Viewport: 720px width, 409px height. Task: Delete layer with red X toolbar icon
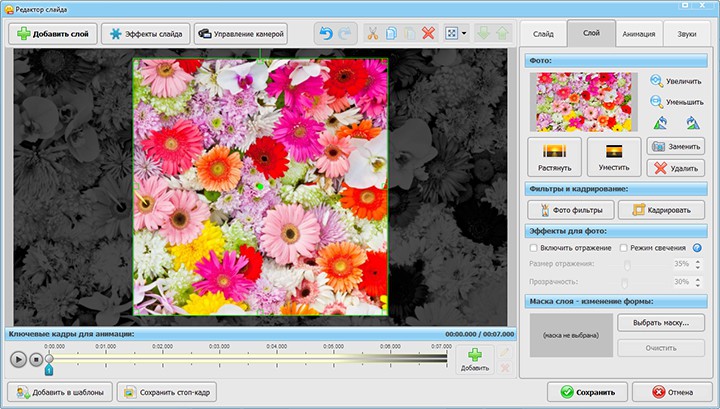pyautogui.click(x=428, y=34)
